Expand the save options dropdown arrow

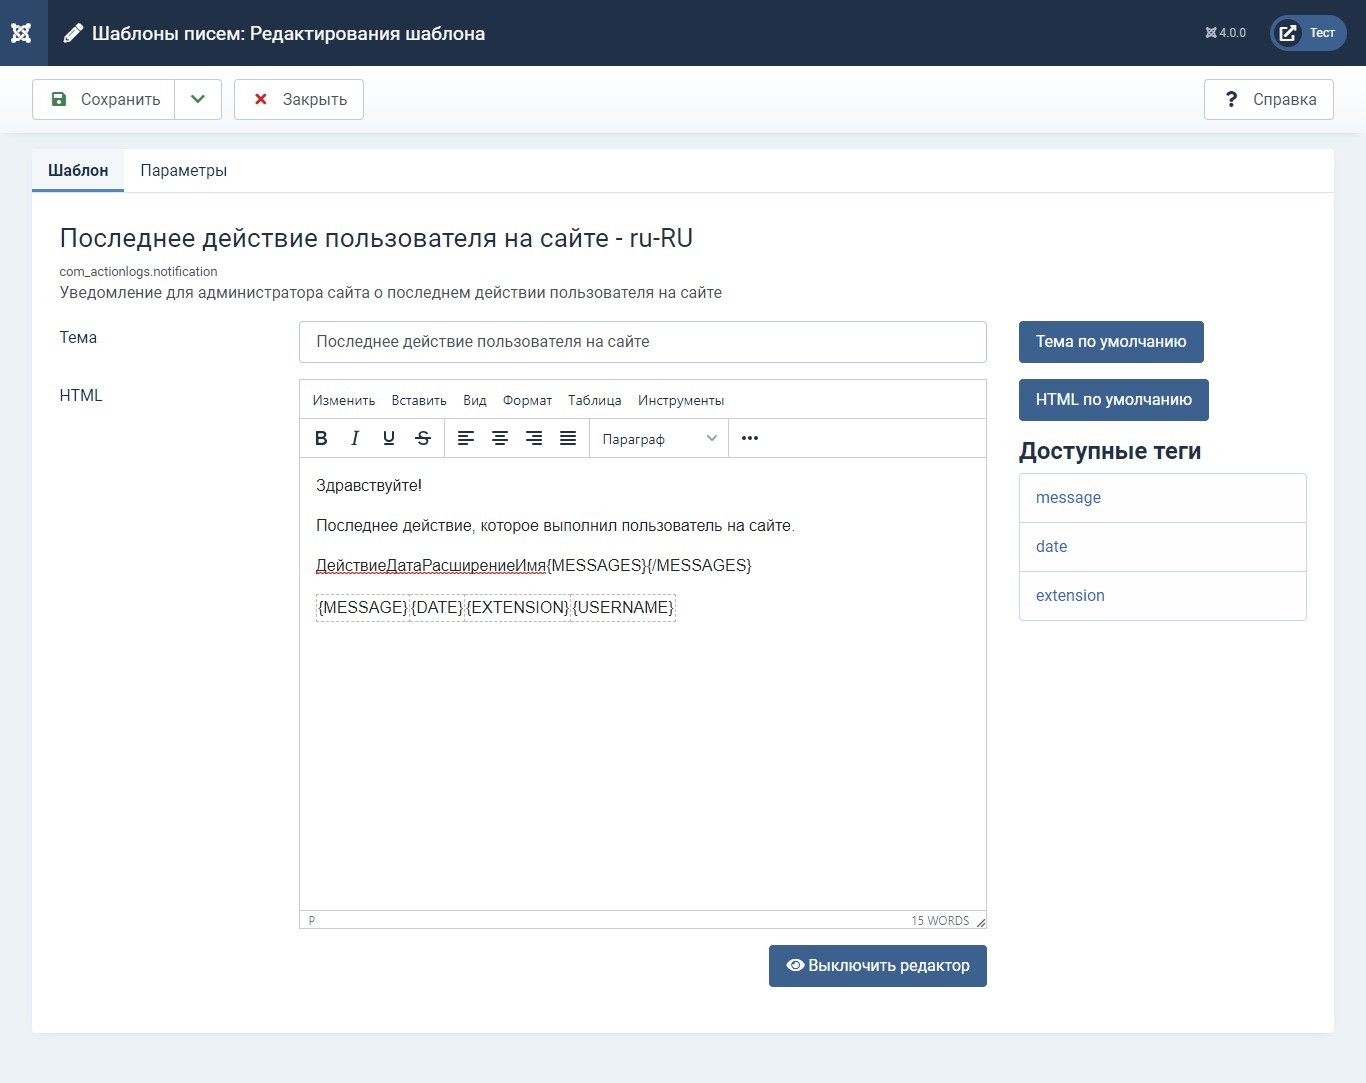pyautogui.click(x=198, y=99)
